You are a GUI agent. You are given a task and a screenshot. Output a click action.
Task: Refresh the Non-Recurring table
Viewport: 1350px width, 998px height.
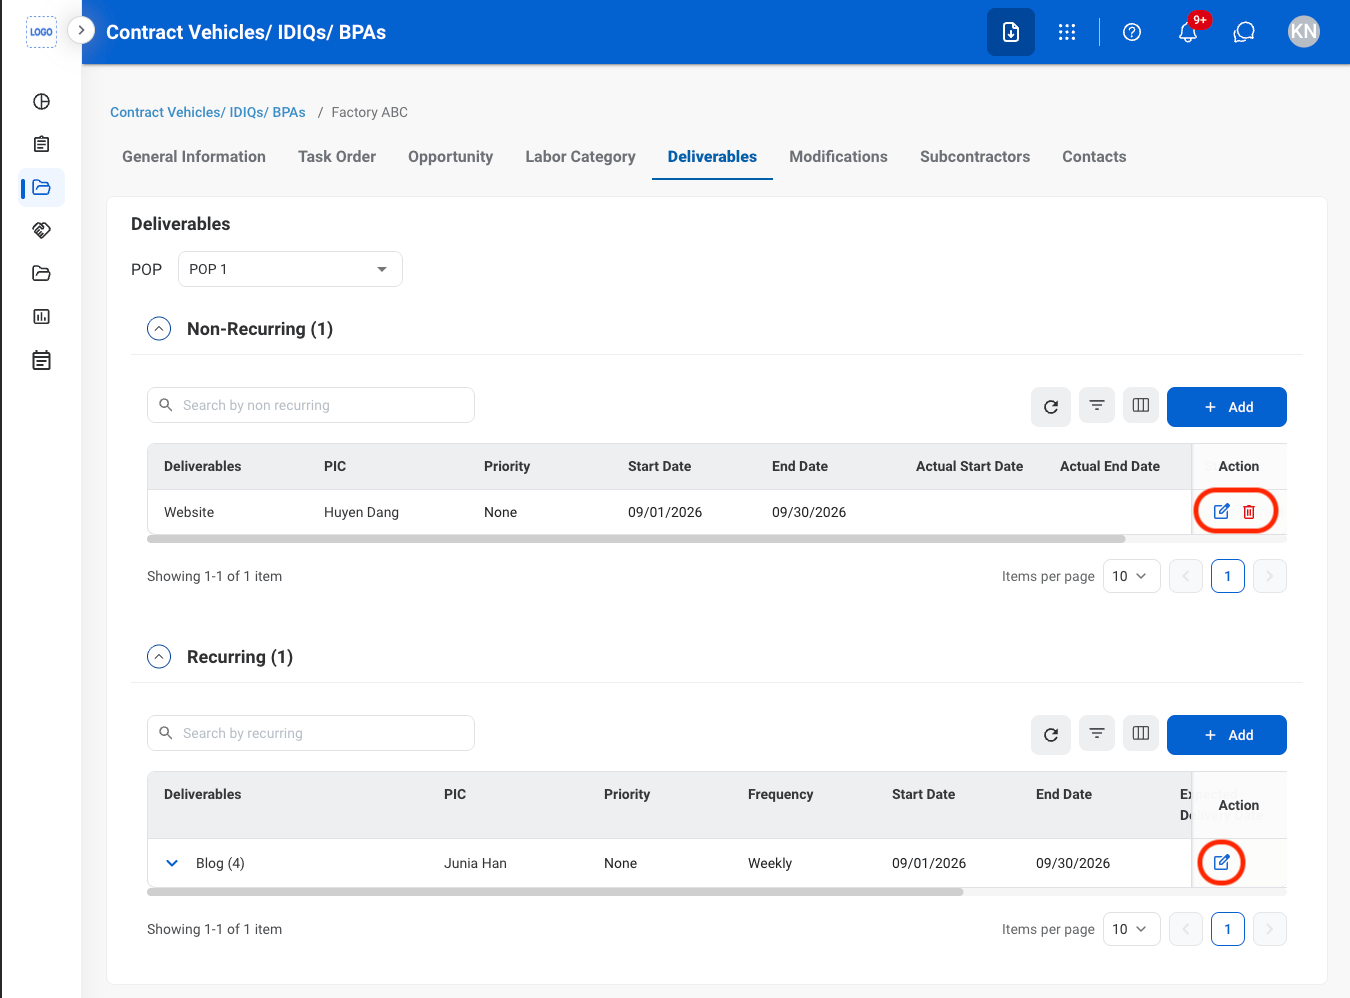(x=1051, y=407)
